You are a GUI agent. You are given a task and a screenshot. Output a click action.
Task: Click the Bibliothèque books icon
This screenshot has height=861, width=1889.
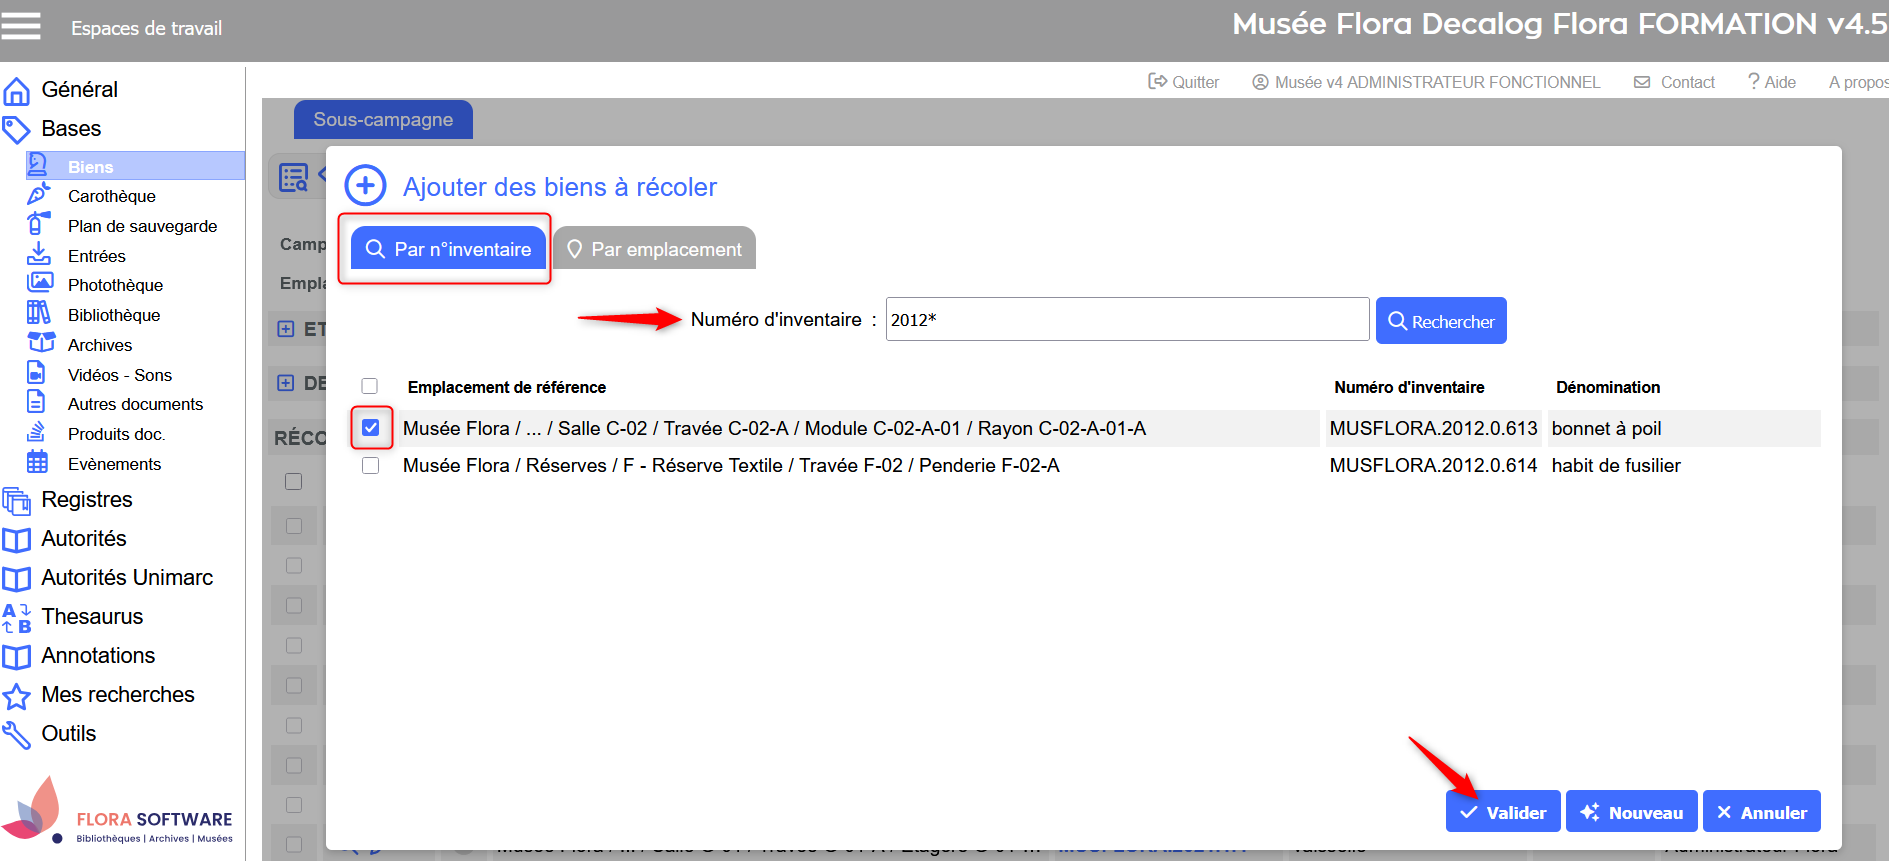coord(38,313)
